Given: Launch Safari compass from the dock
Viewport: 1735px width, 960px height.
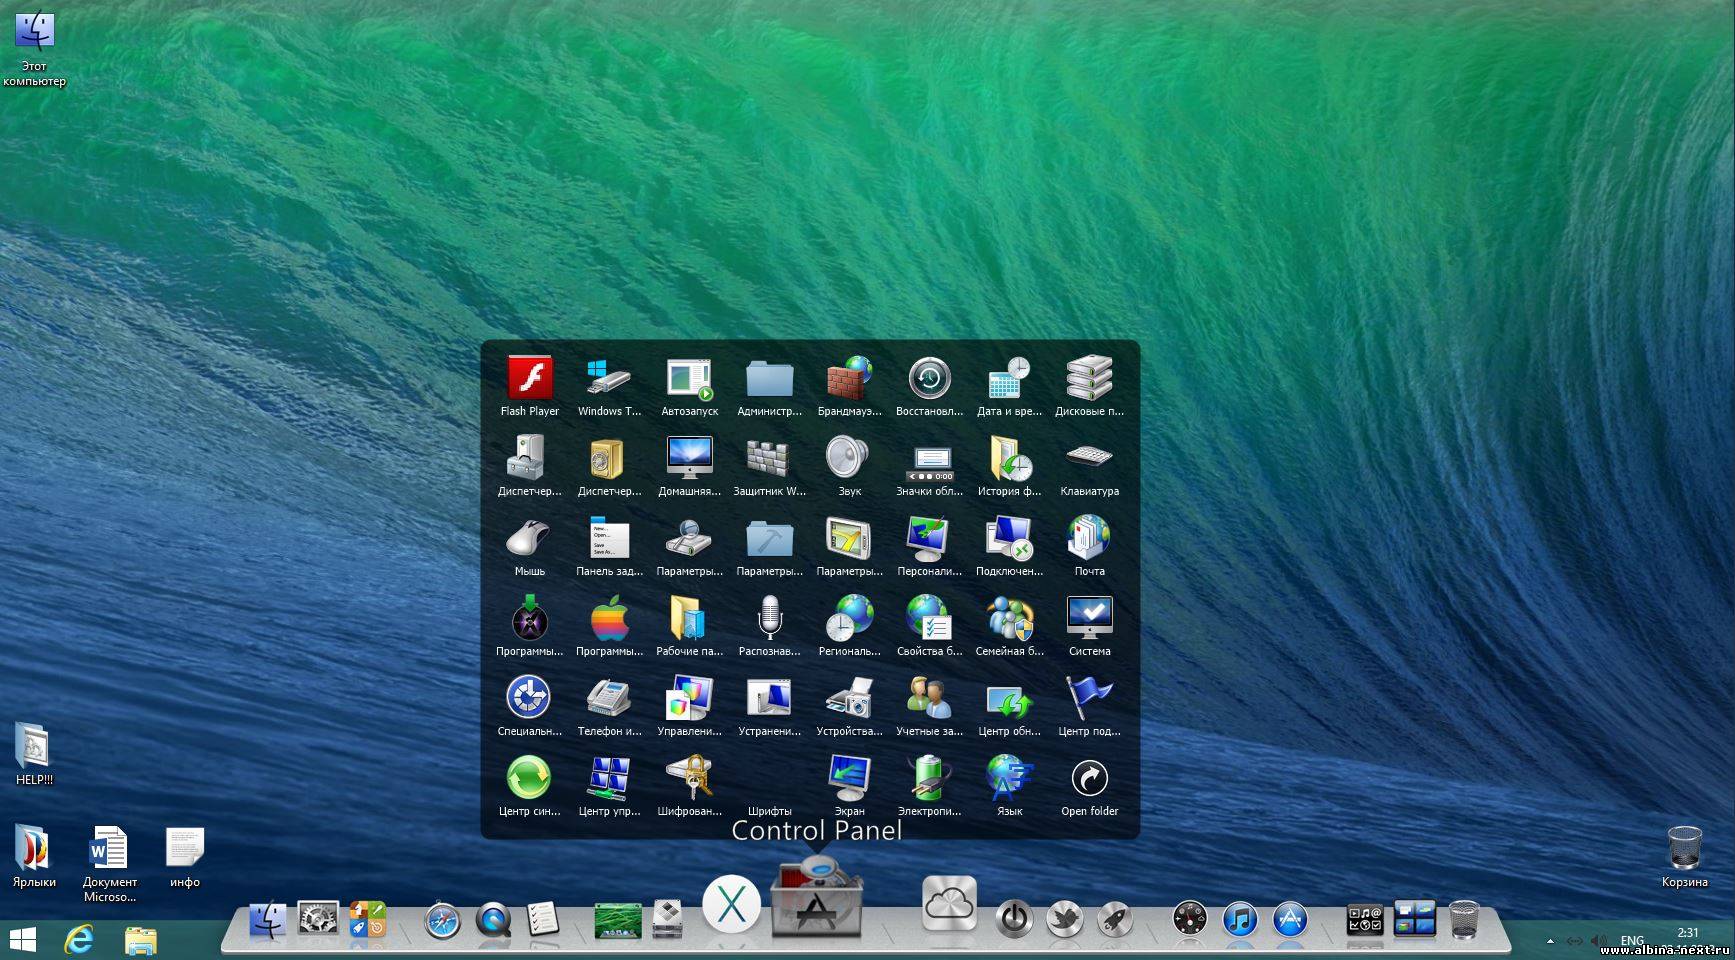Looking at the screenshot, I should 442,920.
